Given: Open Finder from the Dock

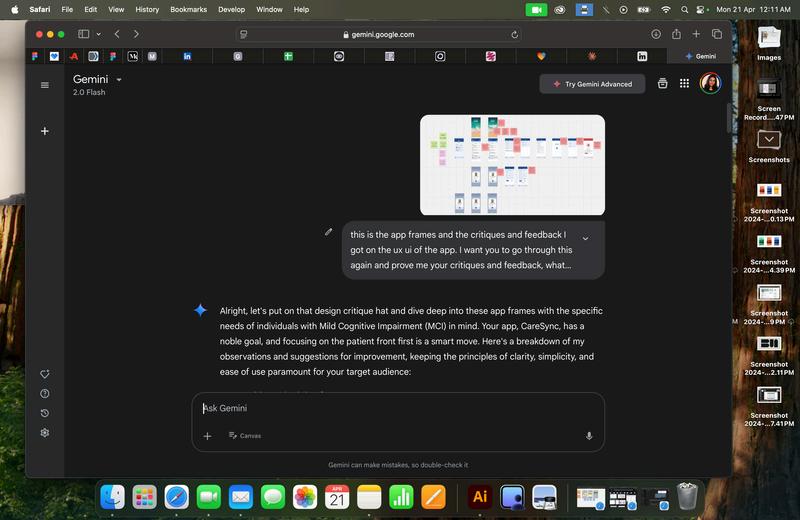Looking at the screenshot, I should tap(112, 497).
